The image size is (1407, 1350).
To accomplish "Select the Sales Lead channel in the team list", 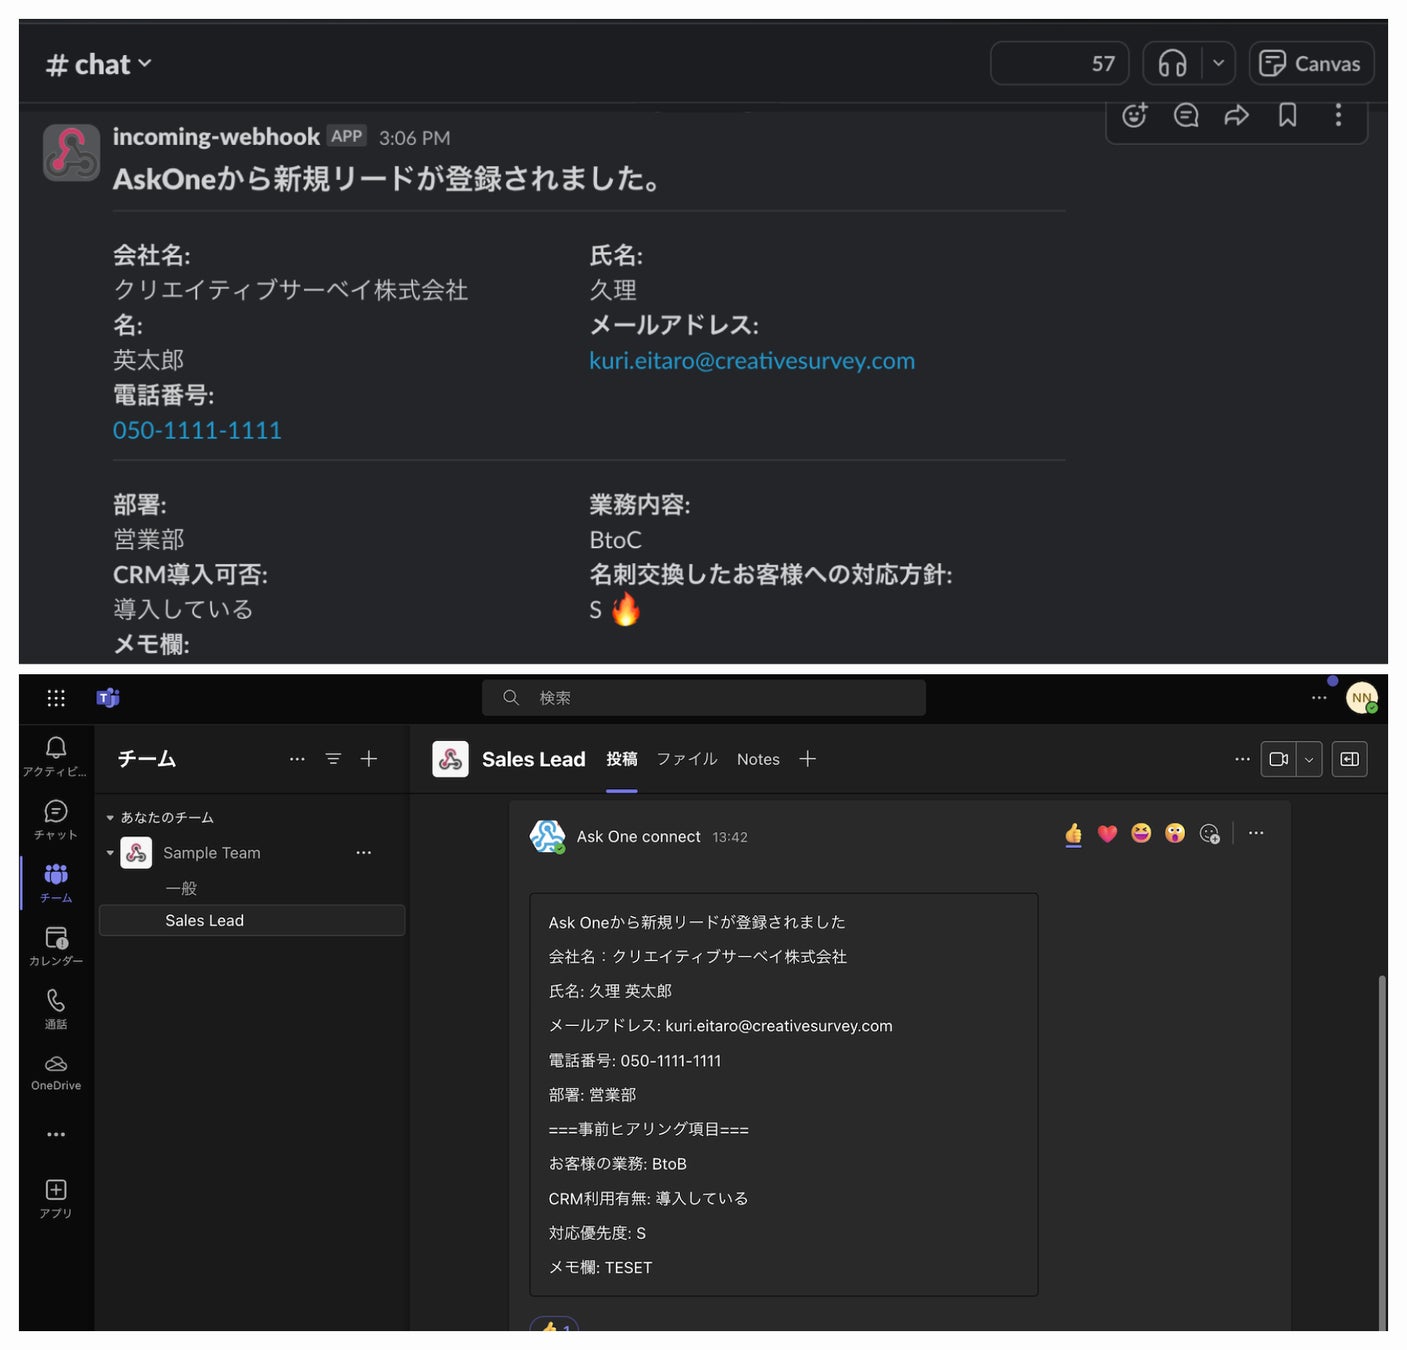I will 252,920.
